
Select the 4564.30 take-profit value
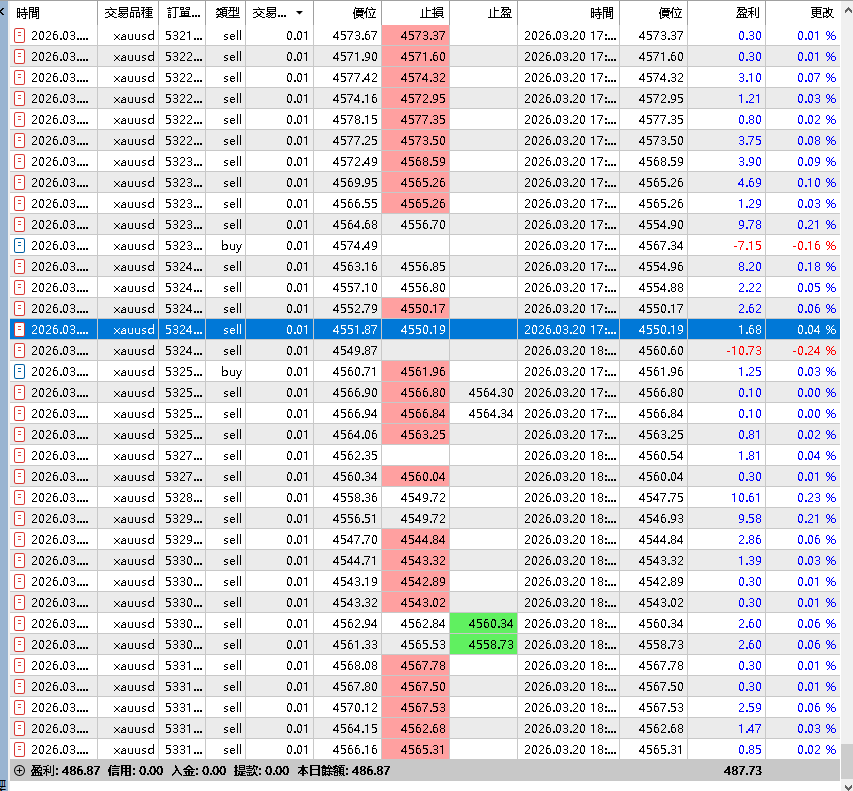[491, 393]
